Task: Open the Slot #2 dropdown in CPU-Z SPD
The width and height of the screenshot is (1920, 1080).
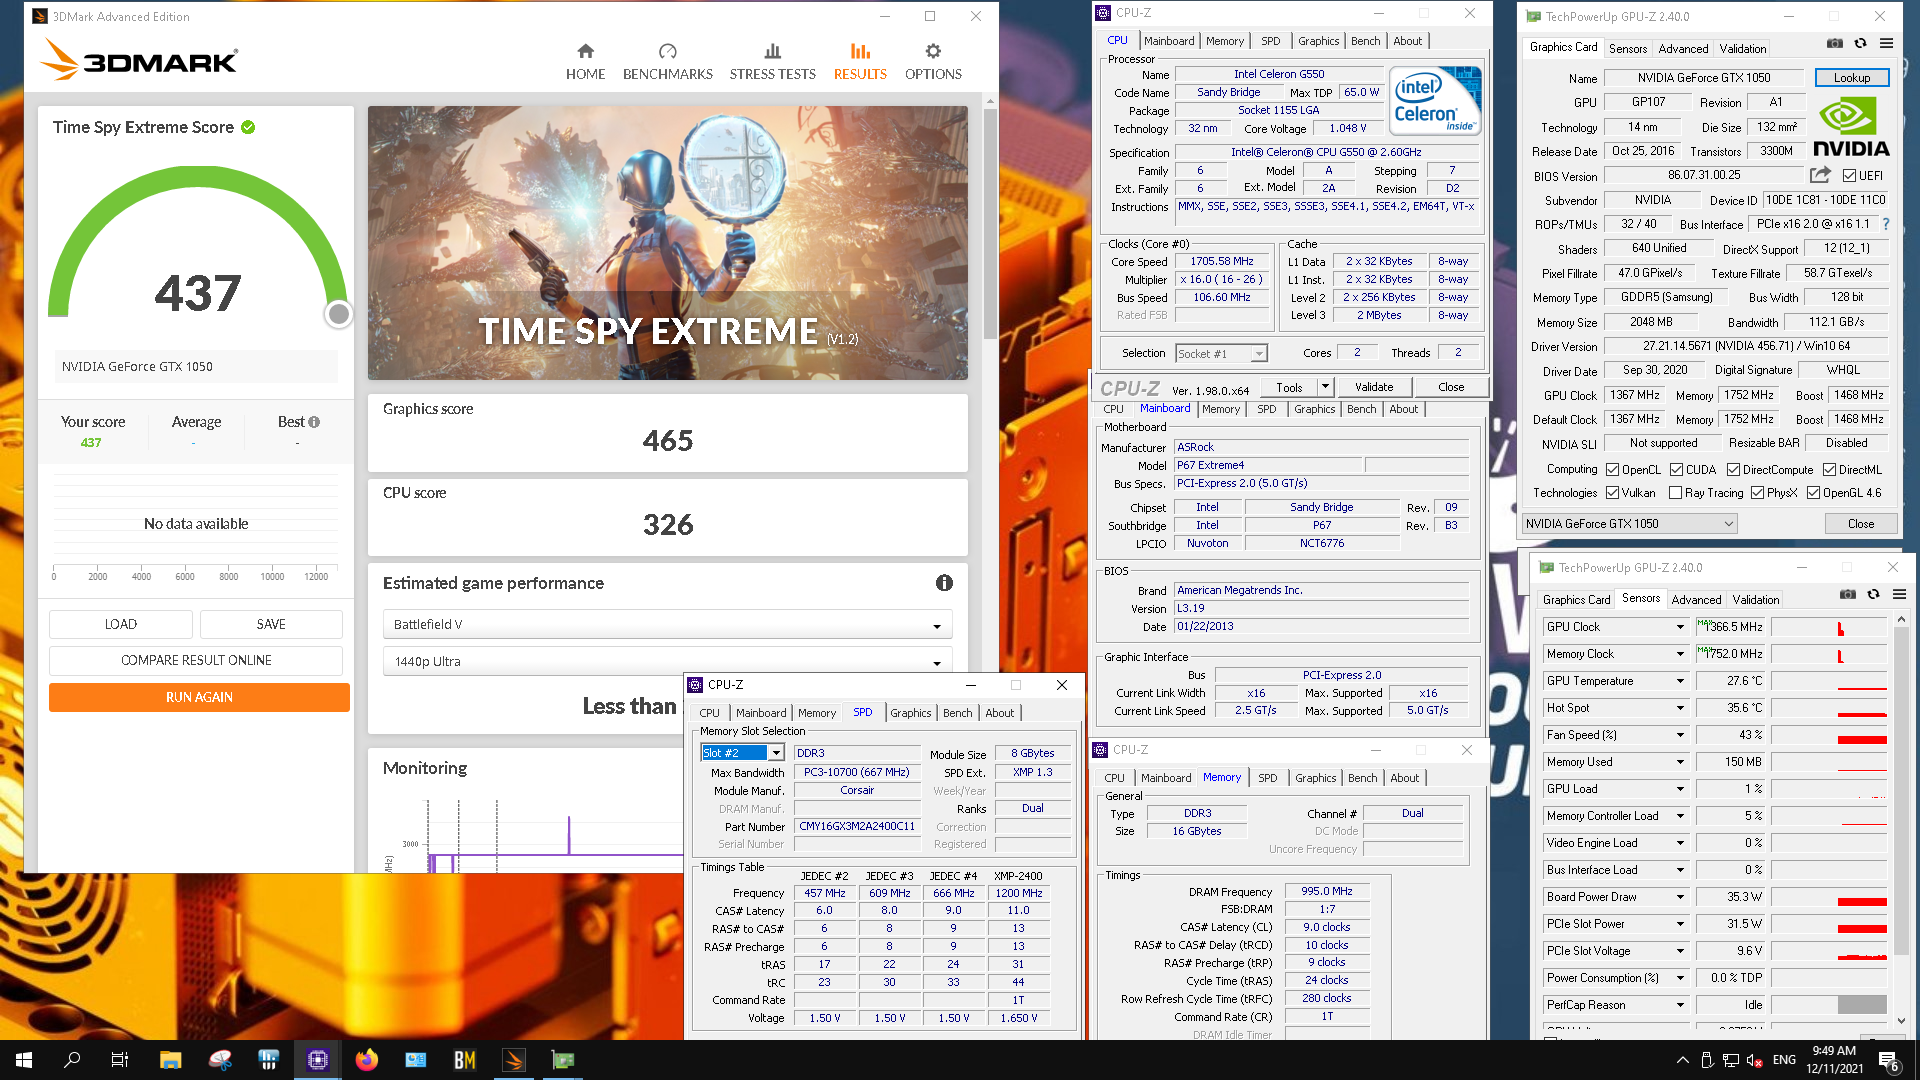Action: [742, 753]
